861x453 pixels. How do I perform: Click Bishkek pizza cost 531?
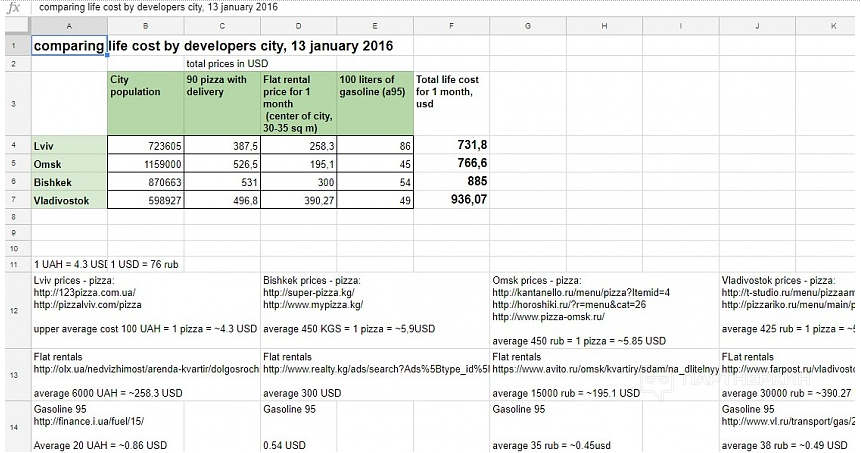tap(222, 182)
